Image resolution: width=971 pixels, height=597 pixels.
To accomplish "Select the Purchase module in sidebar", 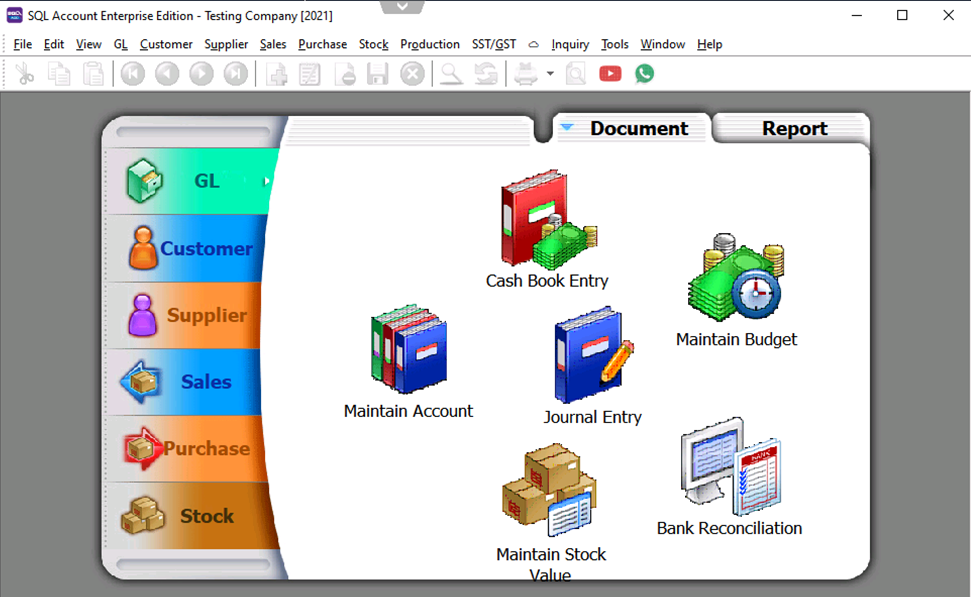I will [190, 449].
